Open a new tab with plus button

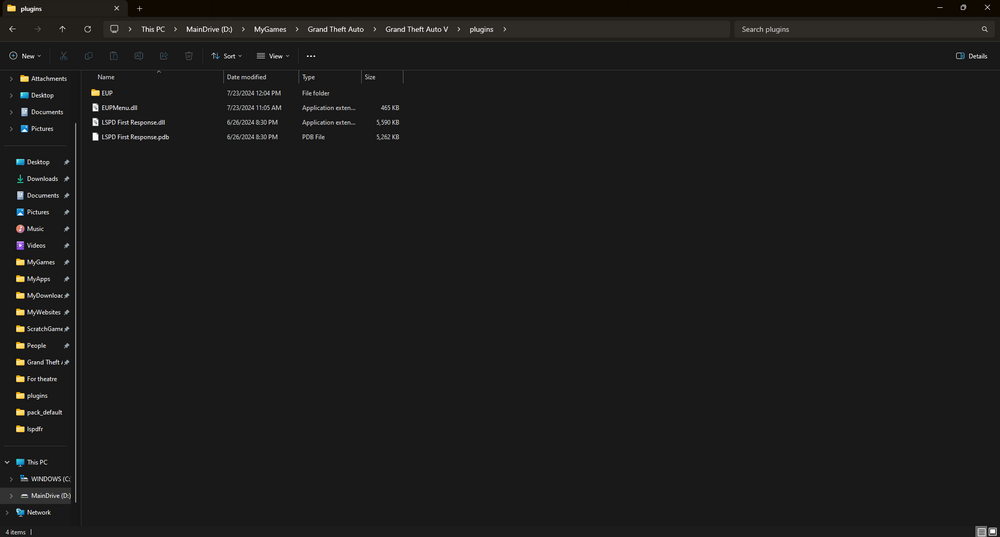coord(139,9)
